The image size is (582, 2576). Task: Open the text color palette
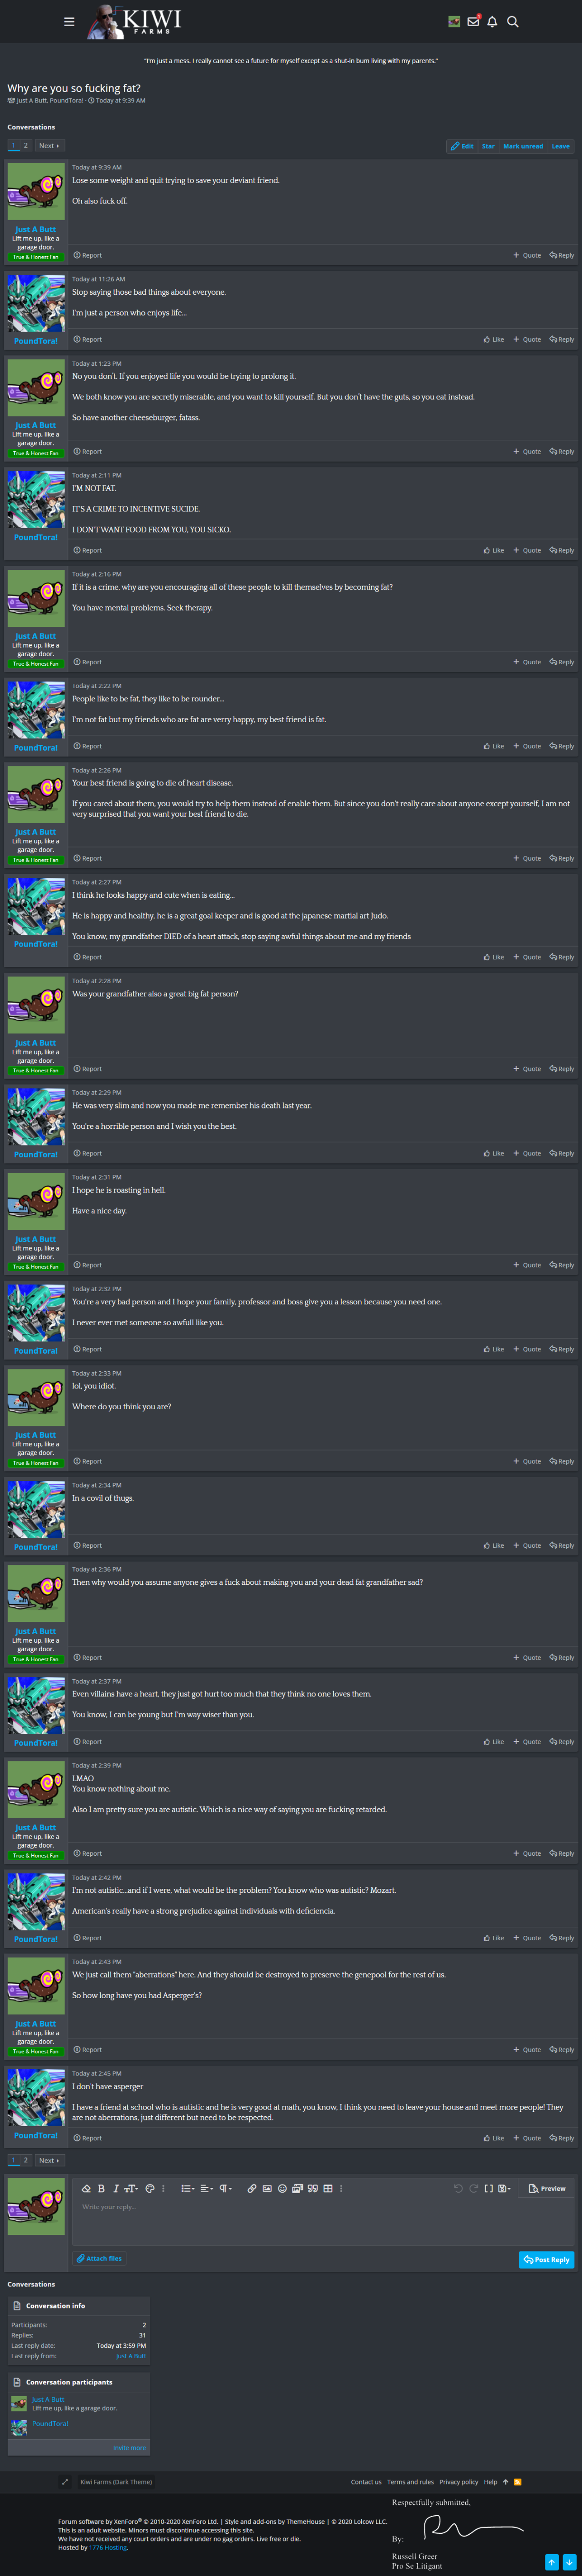[150, 2188]
